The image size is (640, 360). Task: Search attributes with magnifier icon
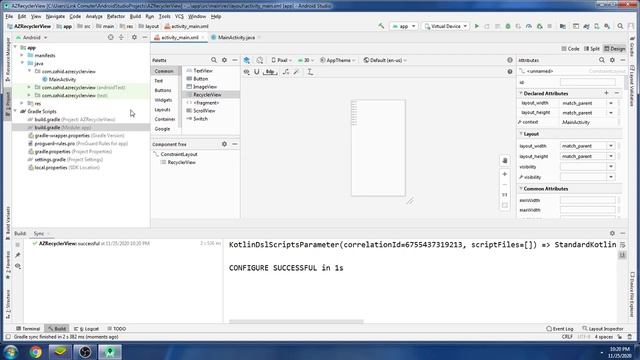pos(602,60)
